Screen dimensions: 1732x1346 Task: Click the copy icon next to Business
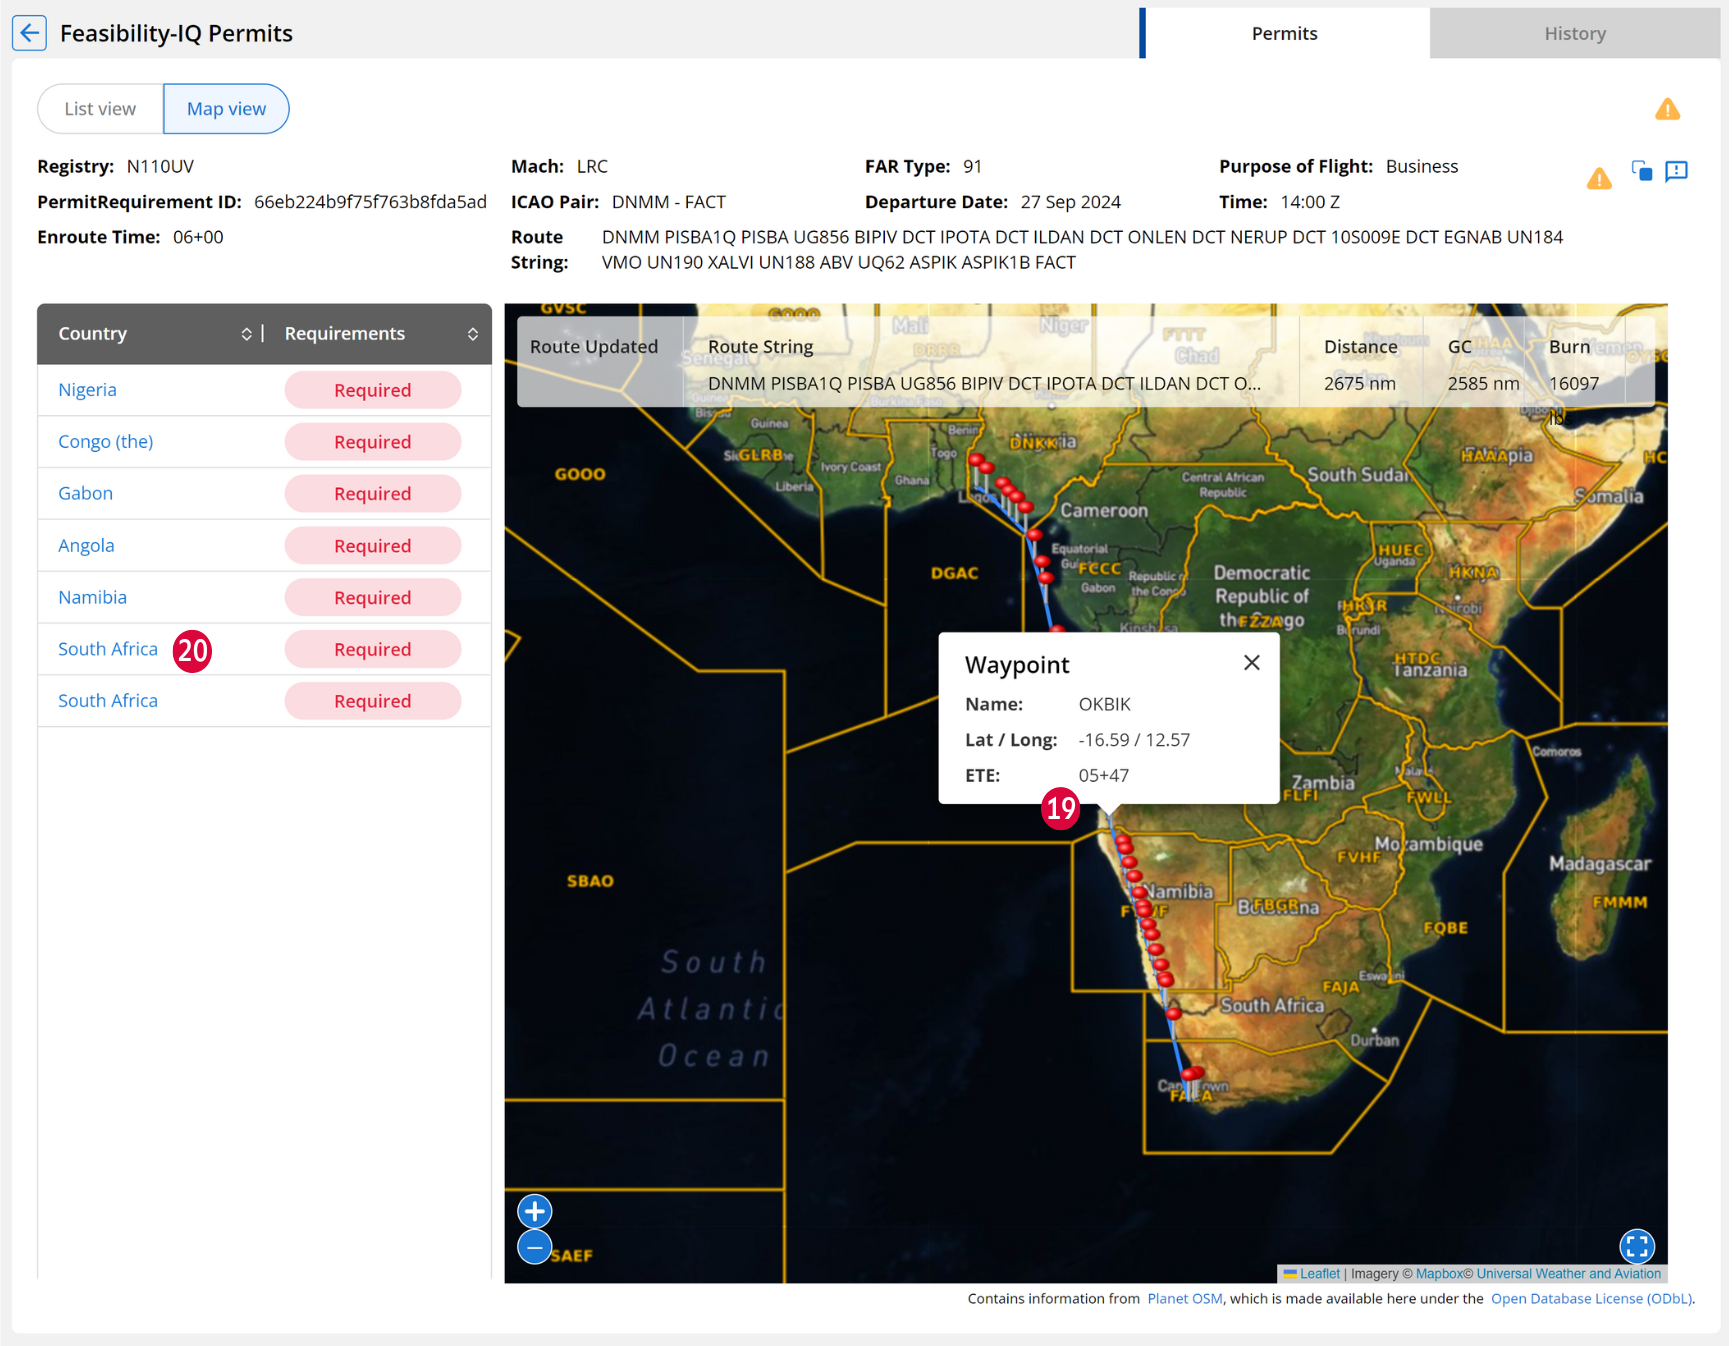click(x=1641, y=171)
